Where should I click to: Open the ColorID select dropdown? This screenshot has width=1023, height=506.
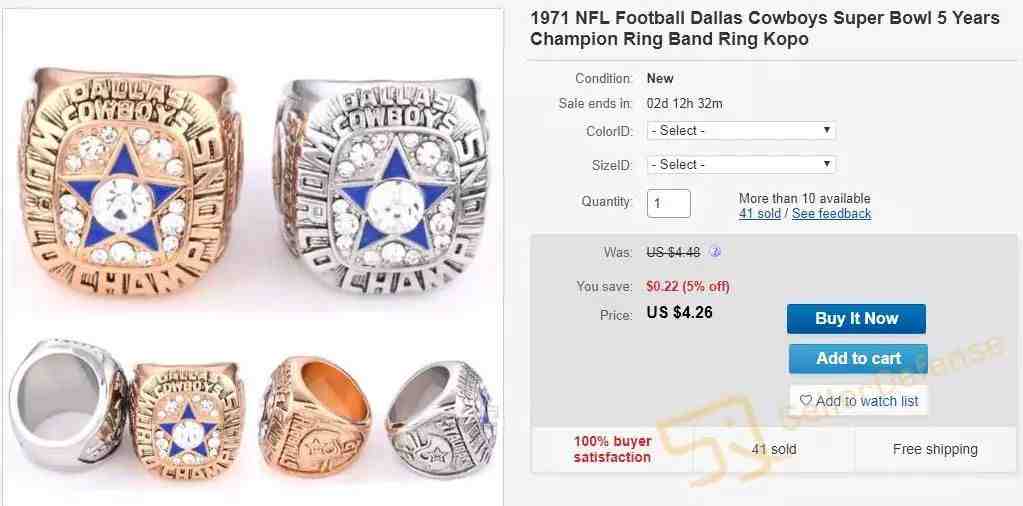741,130
